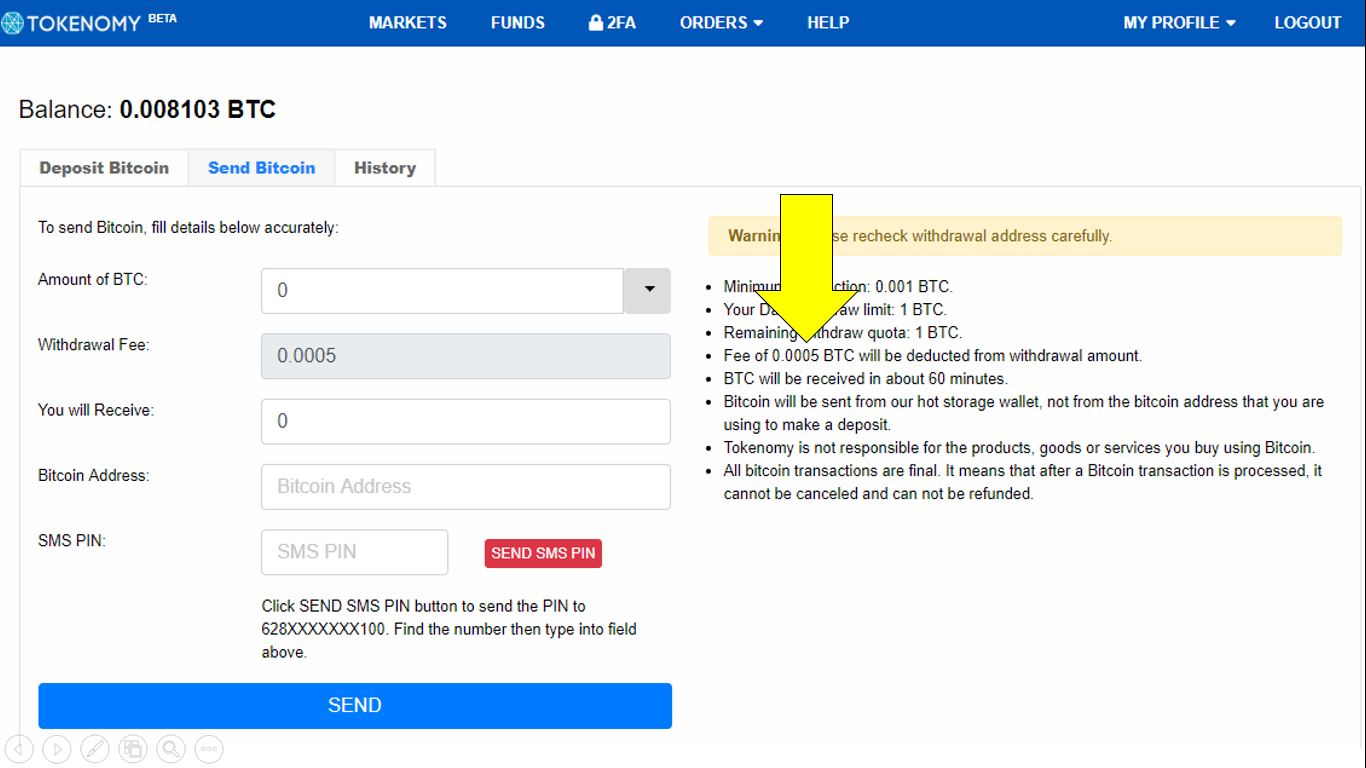The height and width of the screenshot is (768, 1366).
Task: Click the Bitcoin Address input field
Action: tap(466, 486)
